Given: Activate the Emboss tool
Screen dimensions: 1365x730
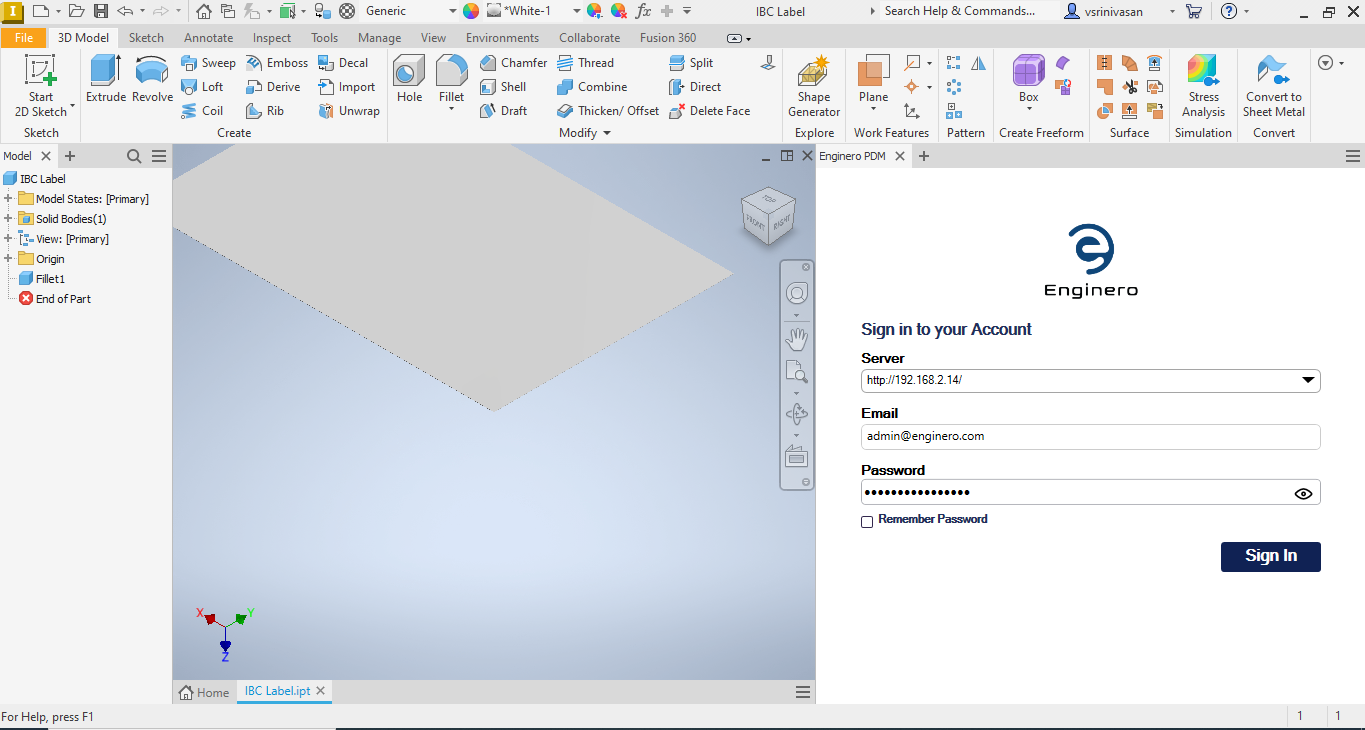Looking at the screenshot, I should pyautogui.click(x=277, y=63).
